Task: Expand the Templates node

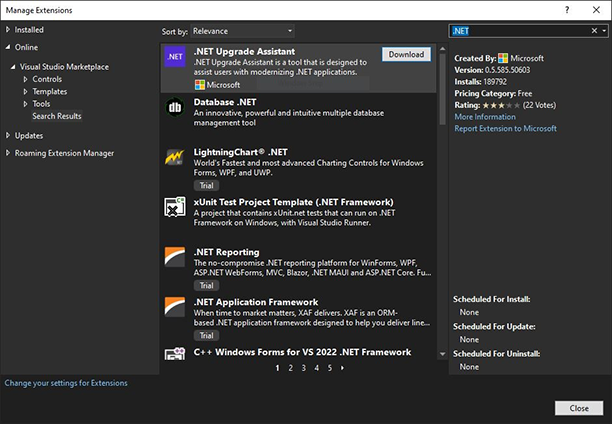Action: point(25,92)
